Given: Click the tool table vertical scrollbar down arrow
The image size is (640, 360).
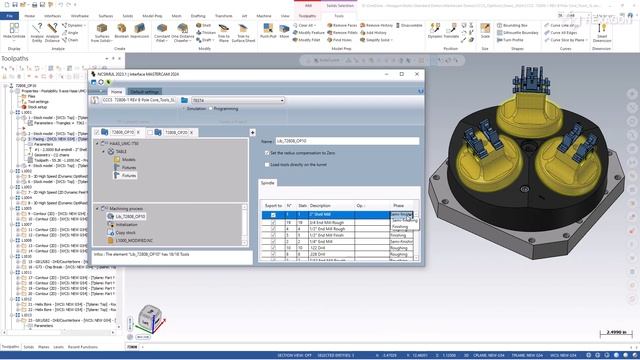Looking at the screenshot, I should (416, 258).
